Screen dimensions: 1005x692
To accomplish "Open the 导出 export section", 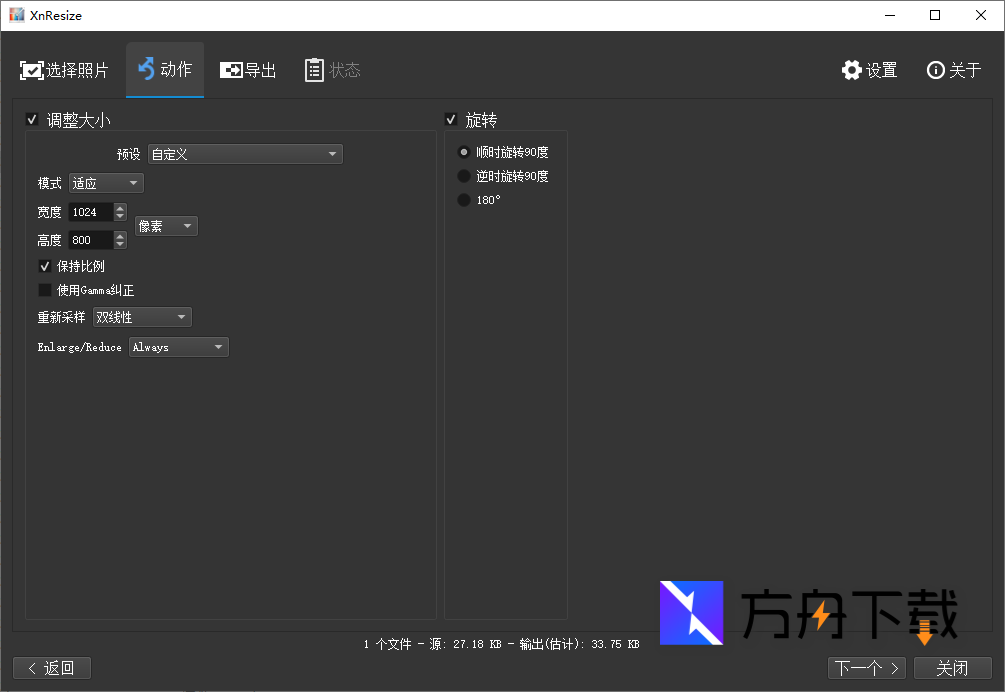I will [x=248, y=70].
